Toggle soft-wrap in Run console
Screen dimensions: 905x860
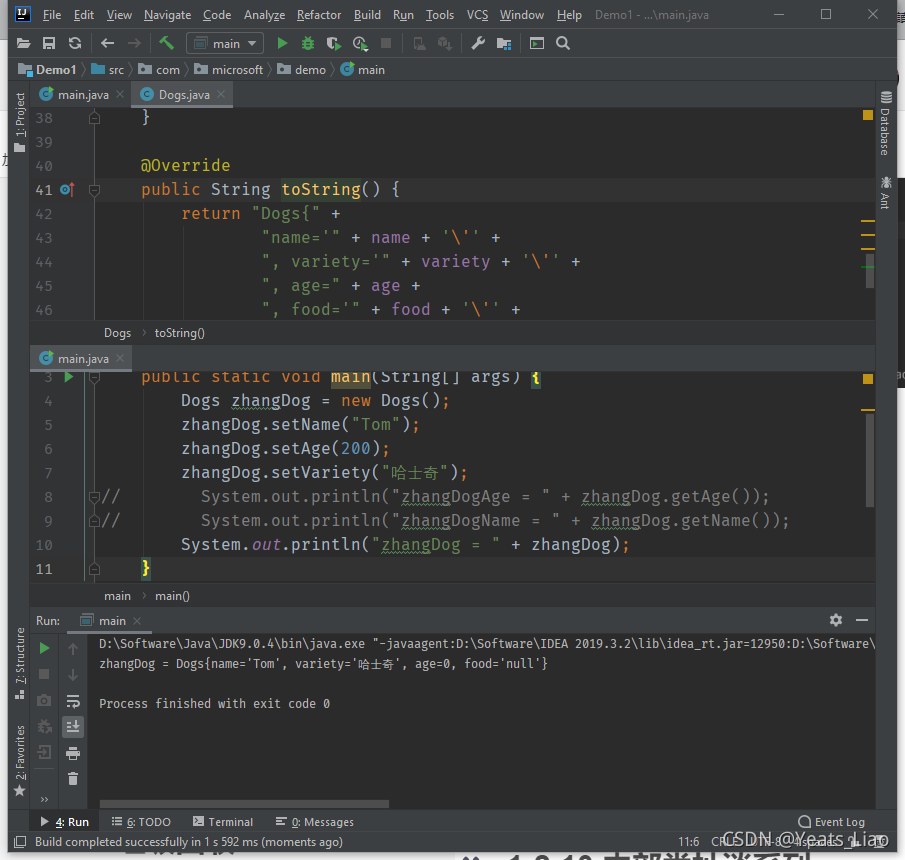click(73, 701)
